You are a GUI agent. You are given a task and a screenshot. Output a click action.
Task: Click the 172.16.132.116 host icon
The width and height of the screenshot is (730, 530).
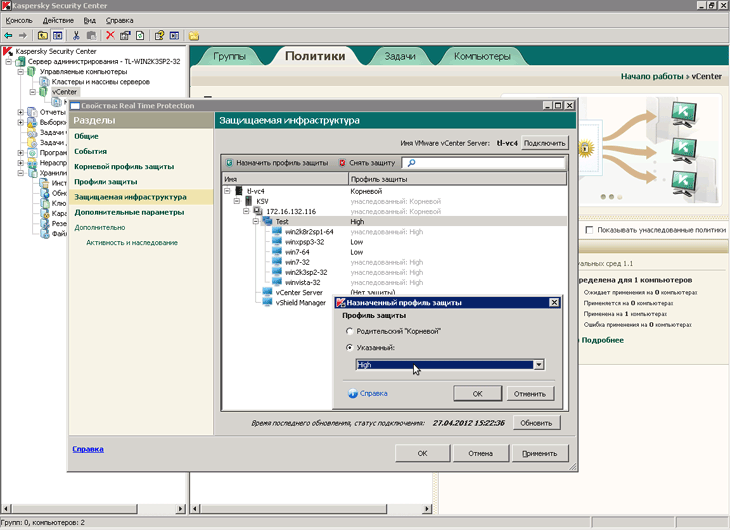point(258,211)
